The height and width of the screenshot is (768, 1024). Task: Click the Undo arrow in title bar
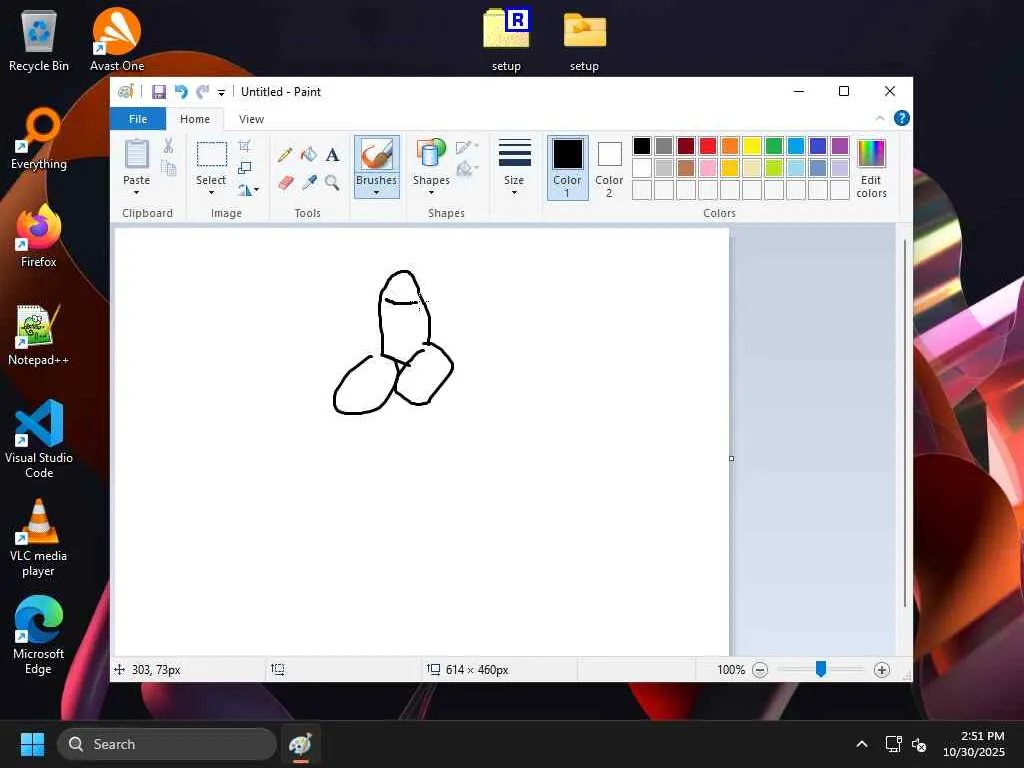coord(181,92)
